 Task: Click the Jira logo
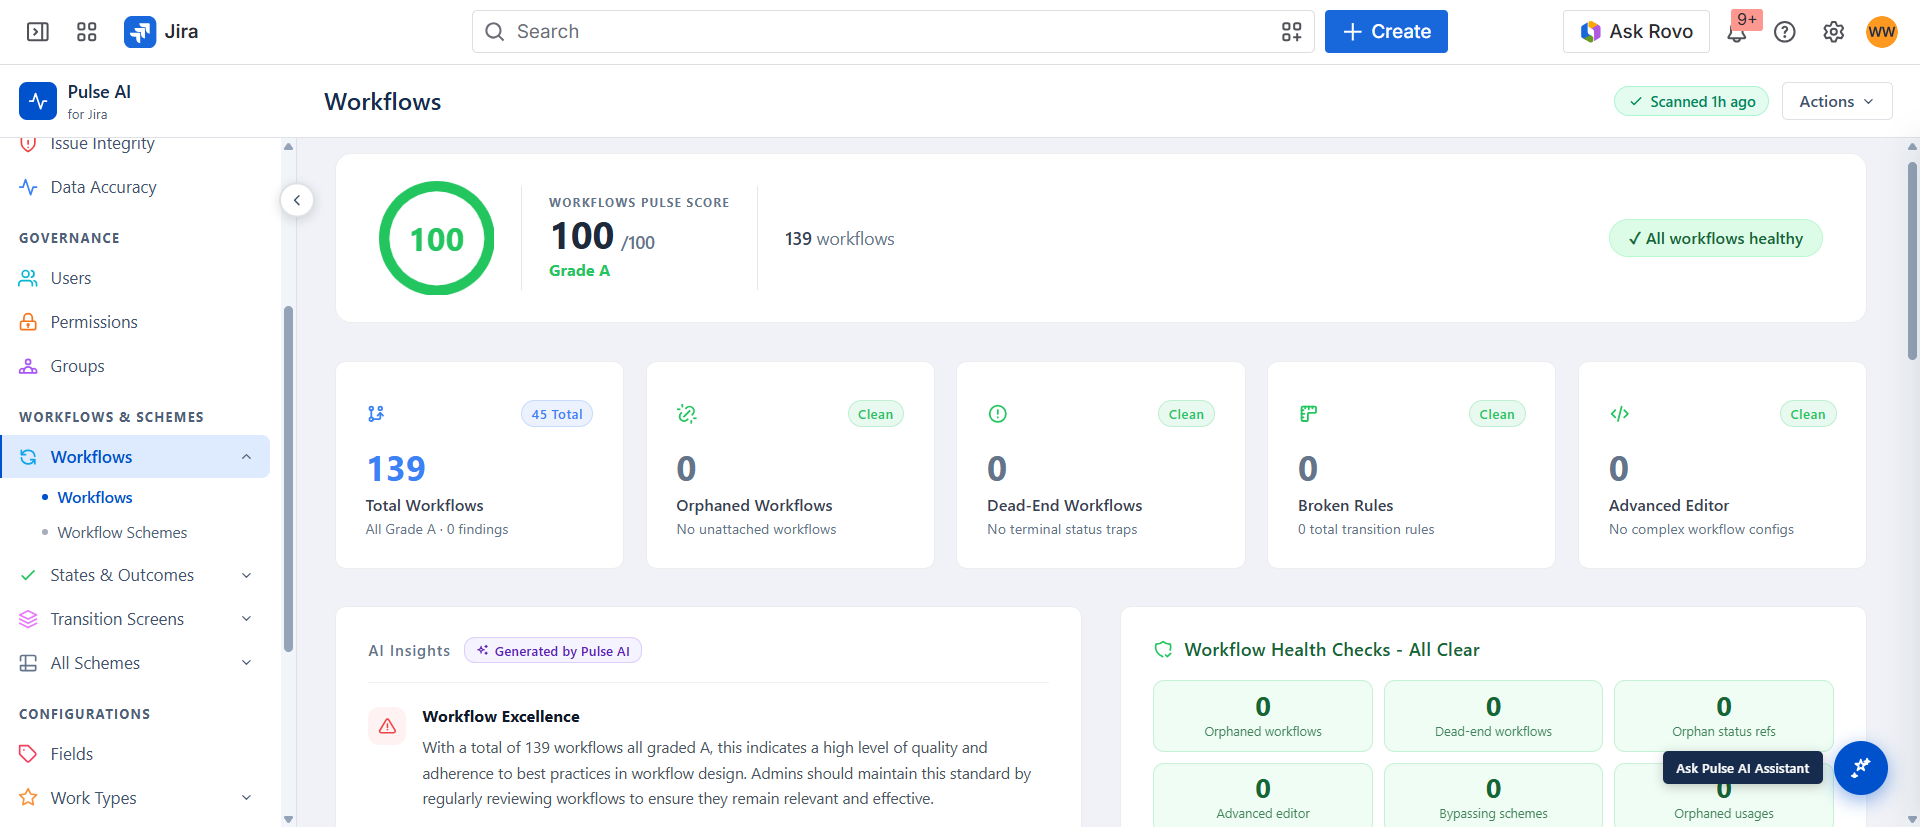click(x=161, y=32)
